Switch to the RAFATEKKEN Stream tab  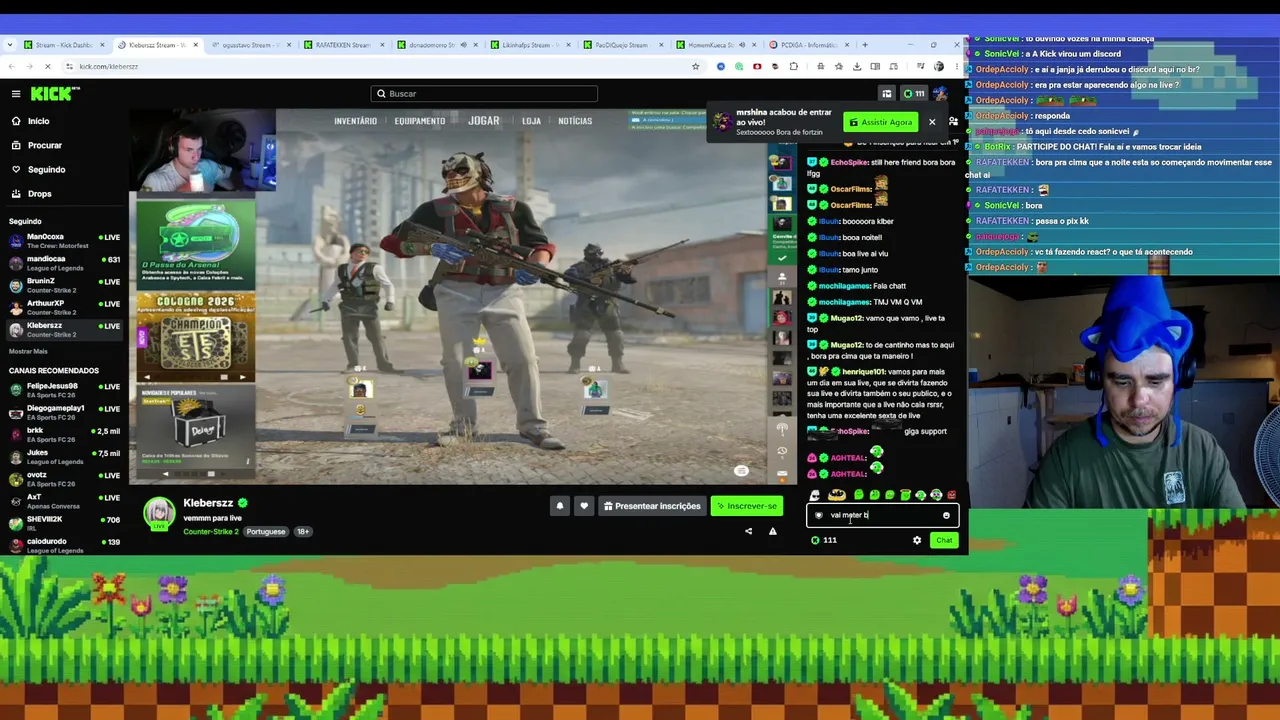pos(341,45)
